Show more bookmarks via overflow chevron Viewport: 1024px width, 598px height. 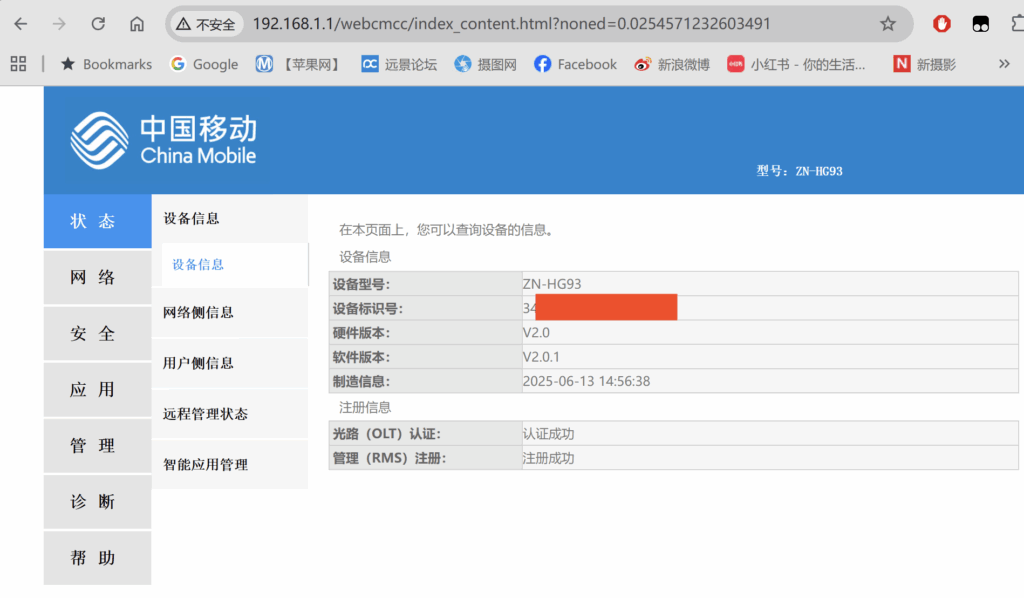[1004, 64]
